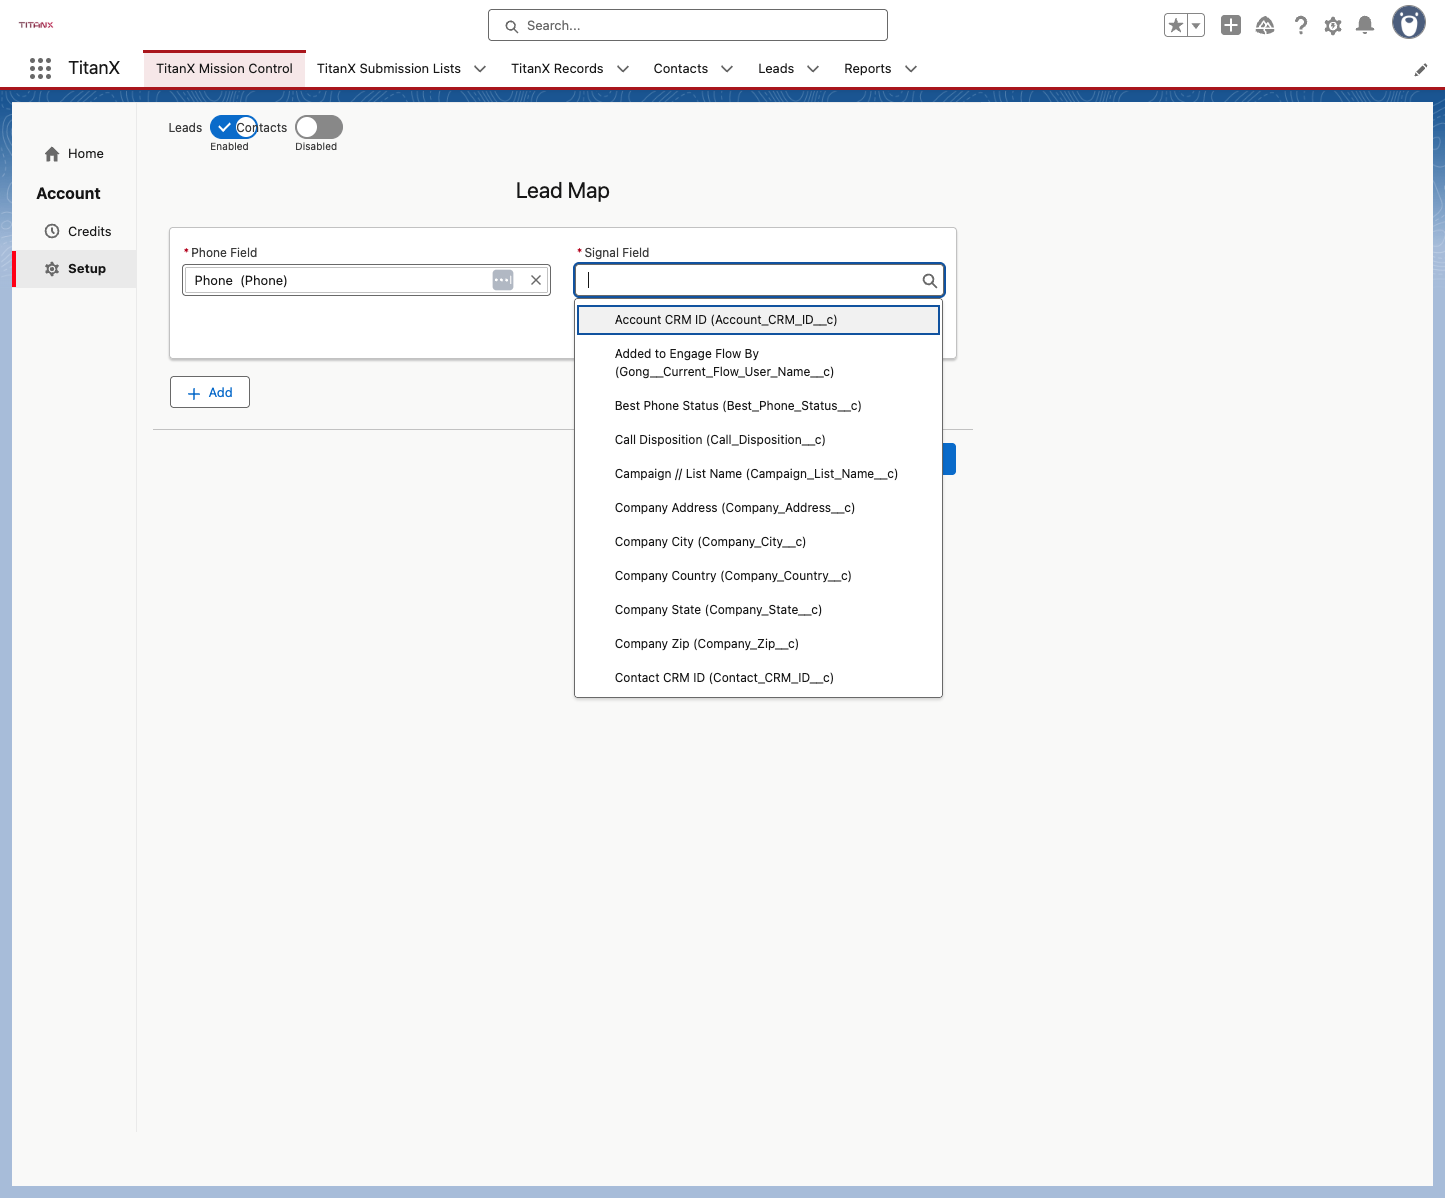Select Credits in the sidebar

[x=89, y=231]
